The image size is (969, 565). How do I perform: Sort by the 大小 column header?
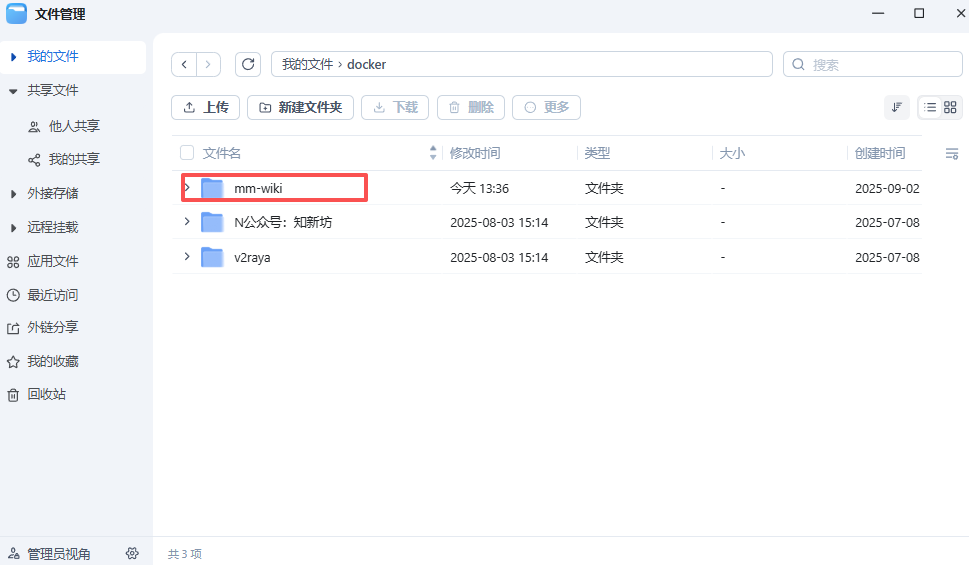coord(732,153)
